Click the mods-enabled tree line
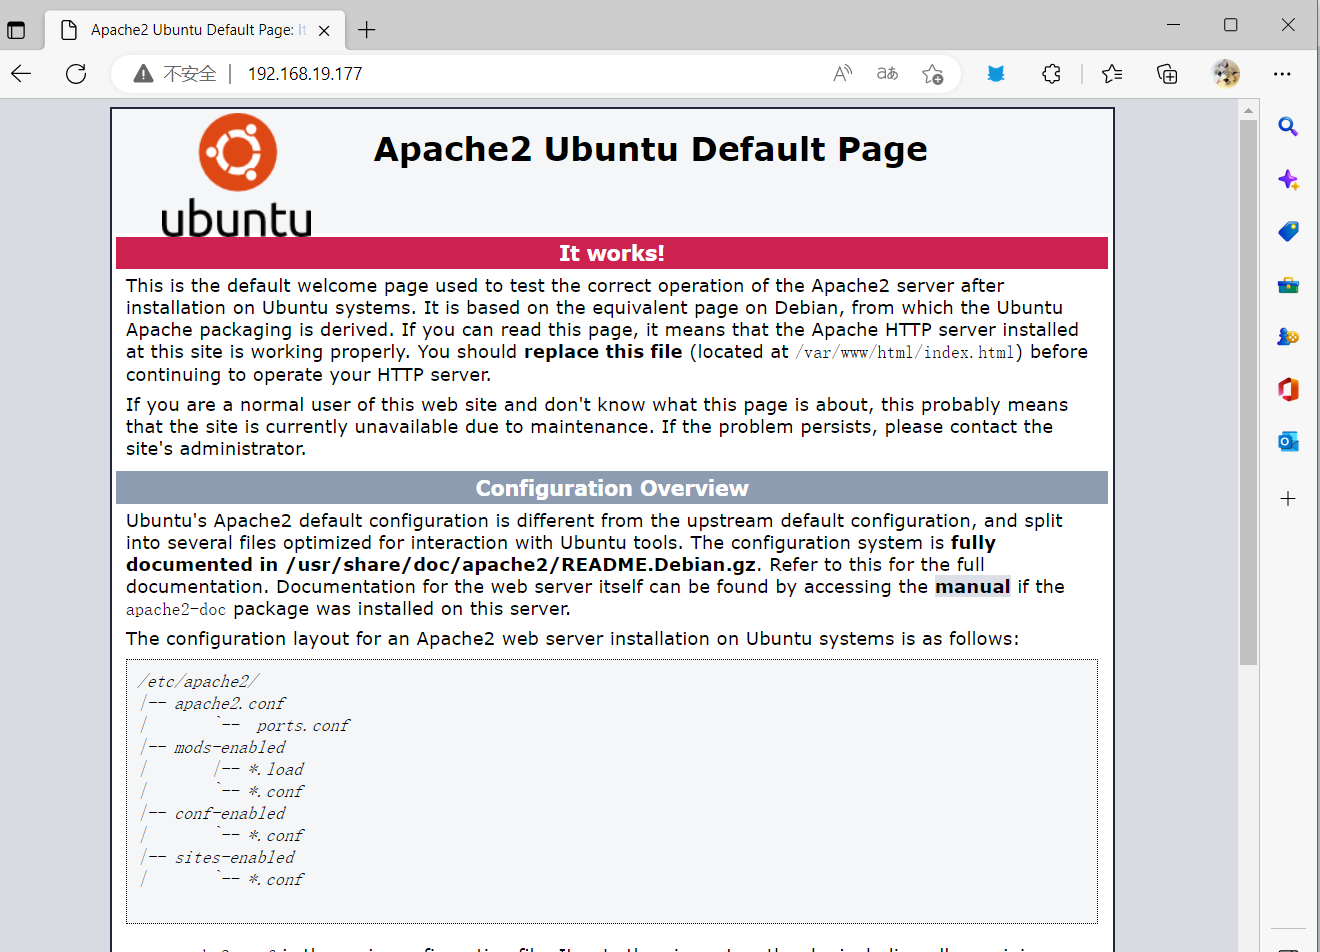The width and height of the screenshot is (1320, 952). pyautogui.click(x=213, y=748)
